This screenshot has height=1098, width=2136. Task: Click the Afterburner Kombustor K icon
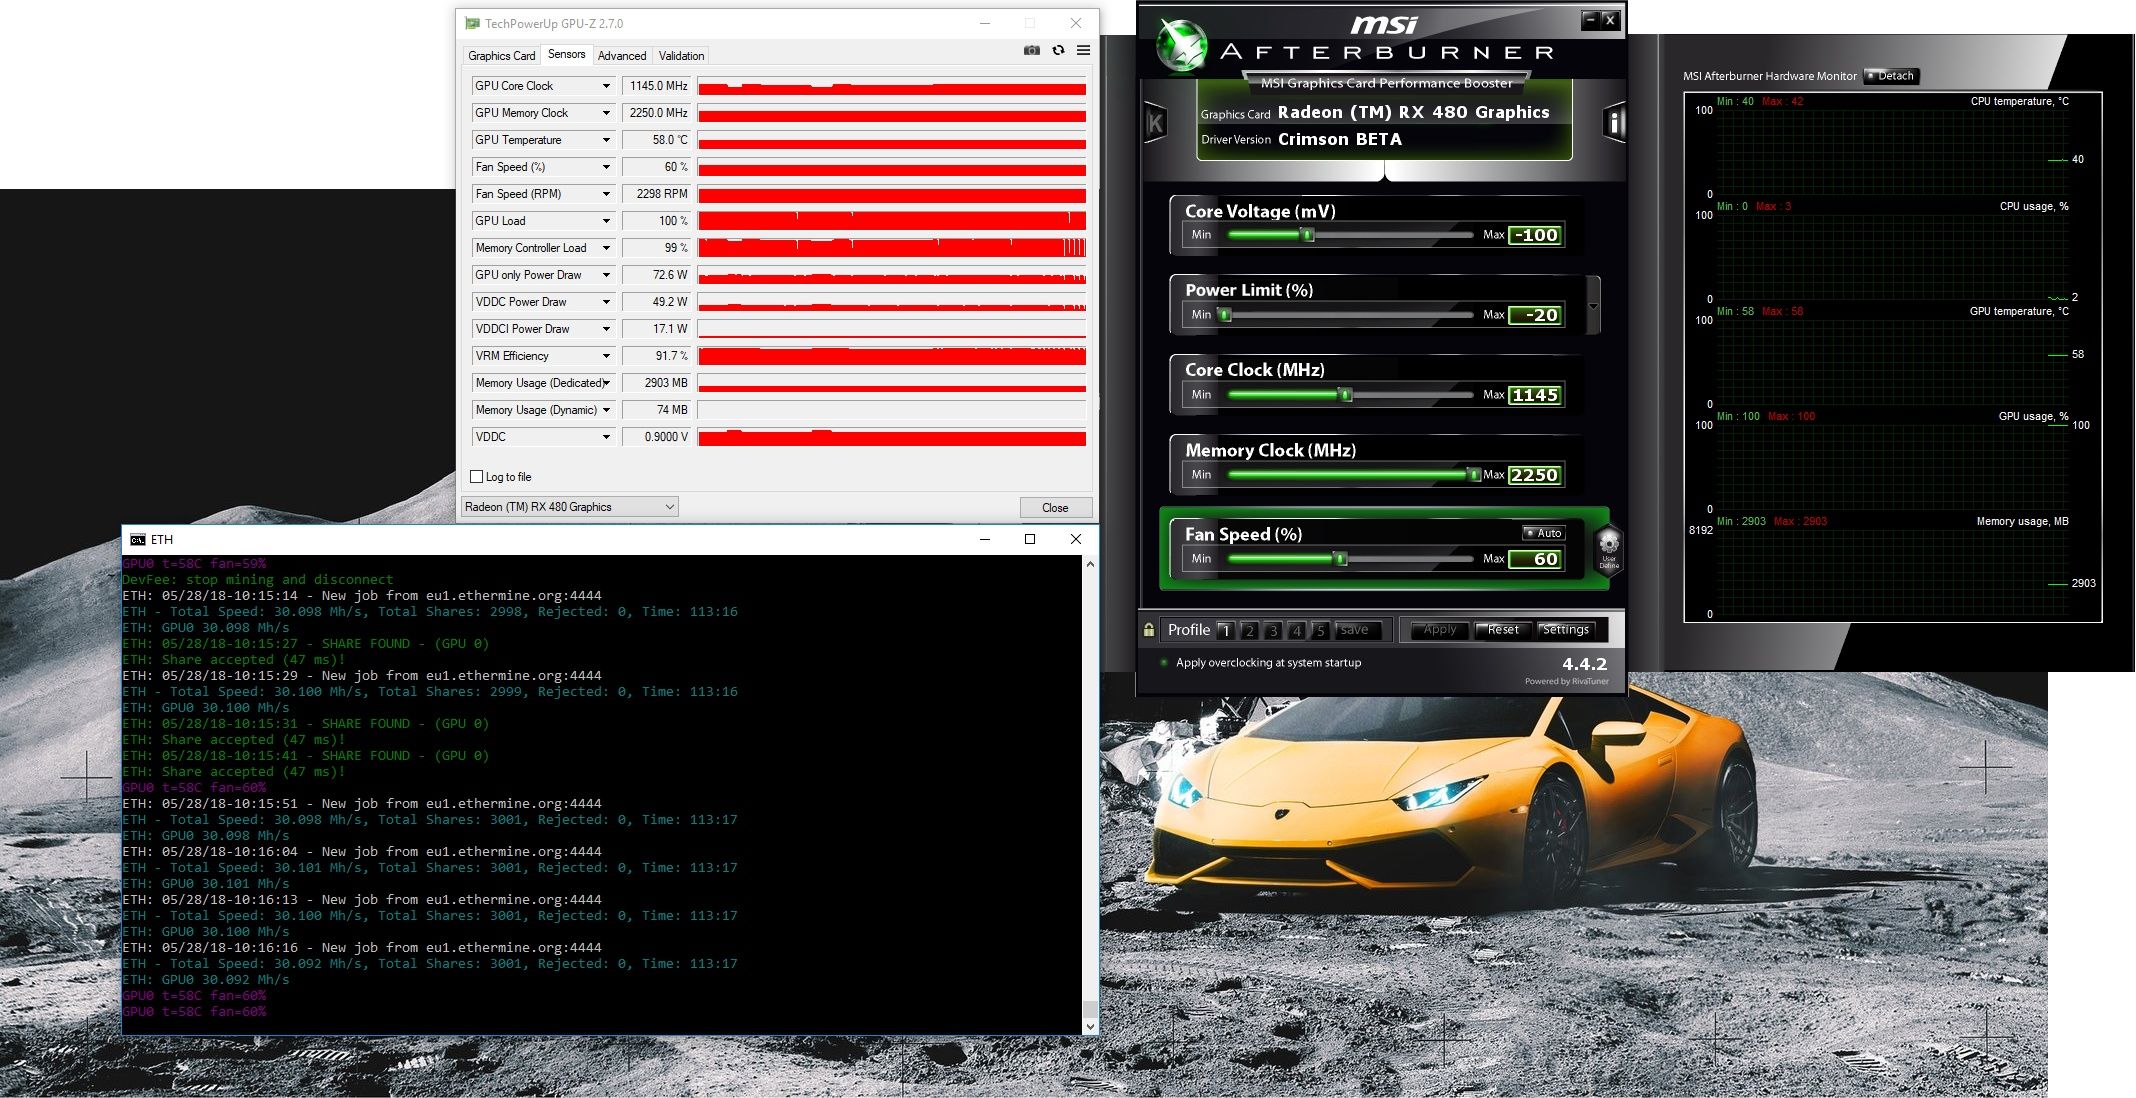[1155, 123]
